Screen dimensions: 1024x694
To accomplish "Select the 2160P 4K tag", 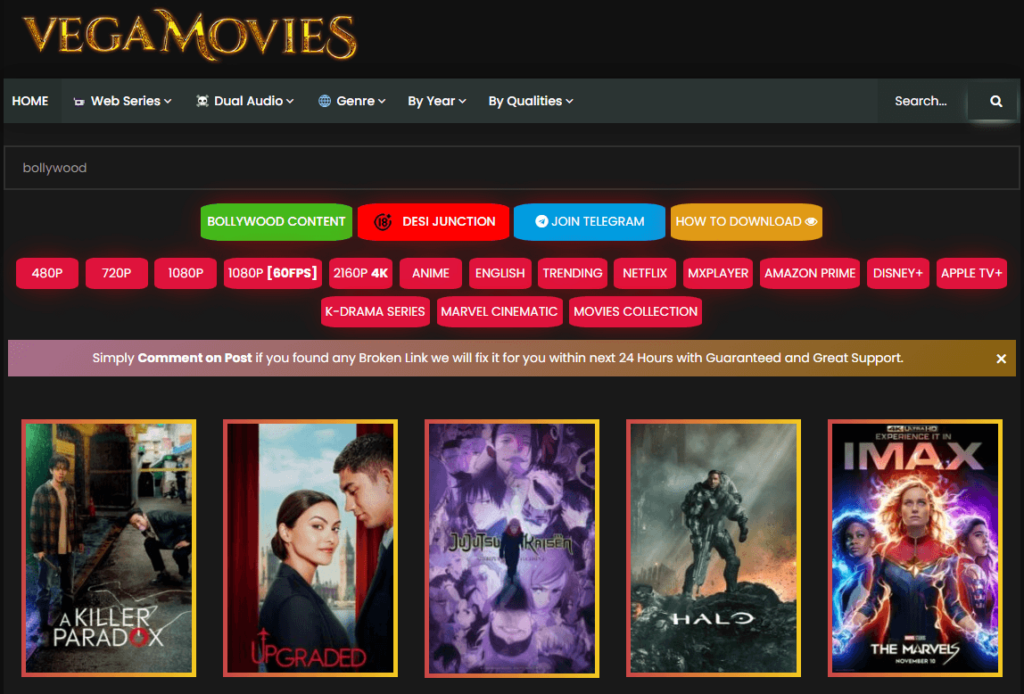I will [360, 273].
